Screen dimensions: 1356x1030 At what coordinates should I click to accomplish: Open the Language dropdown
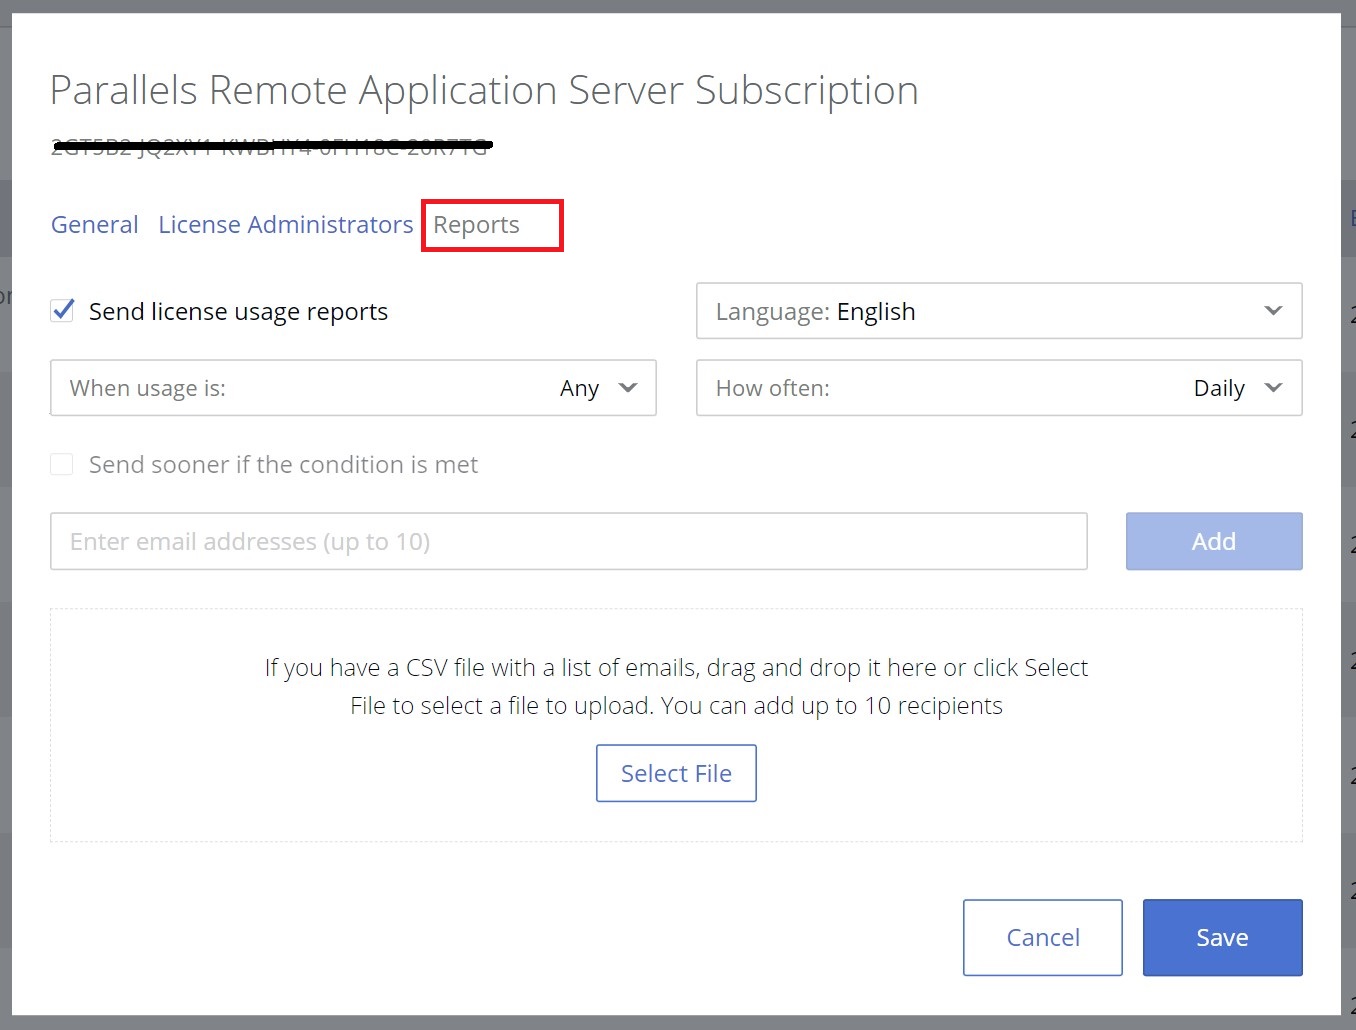pos(999,311)
